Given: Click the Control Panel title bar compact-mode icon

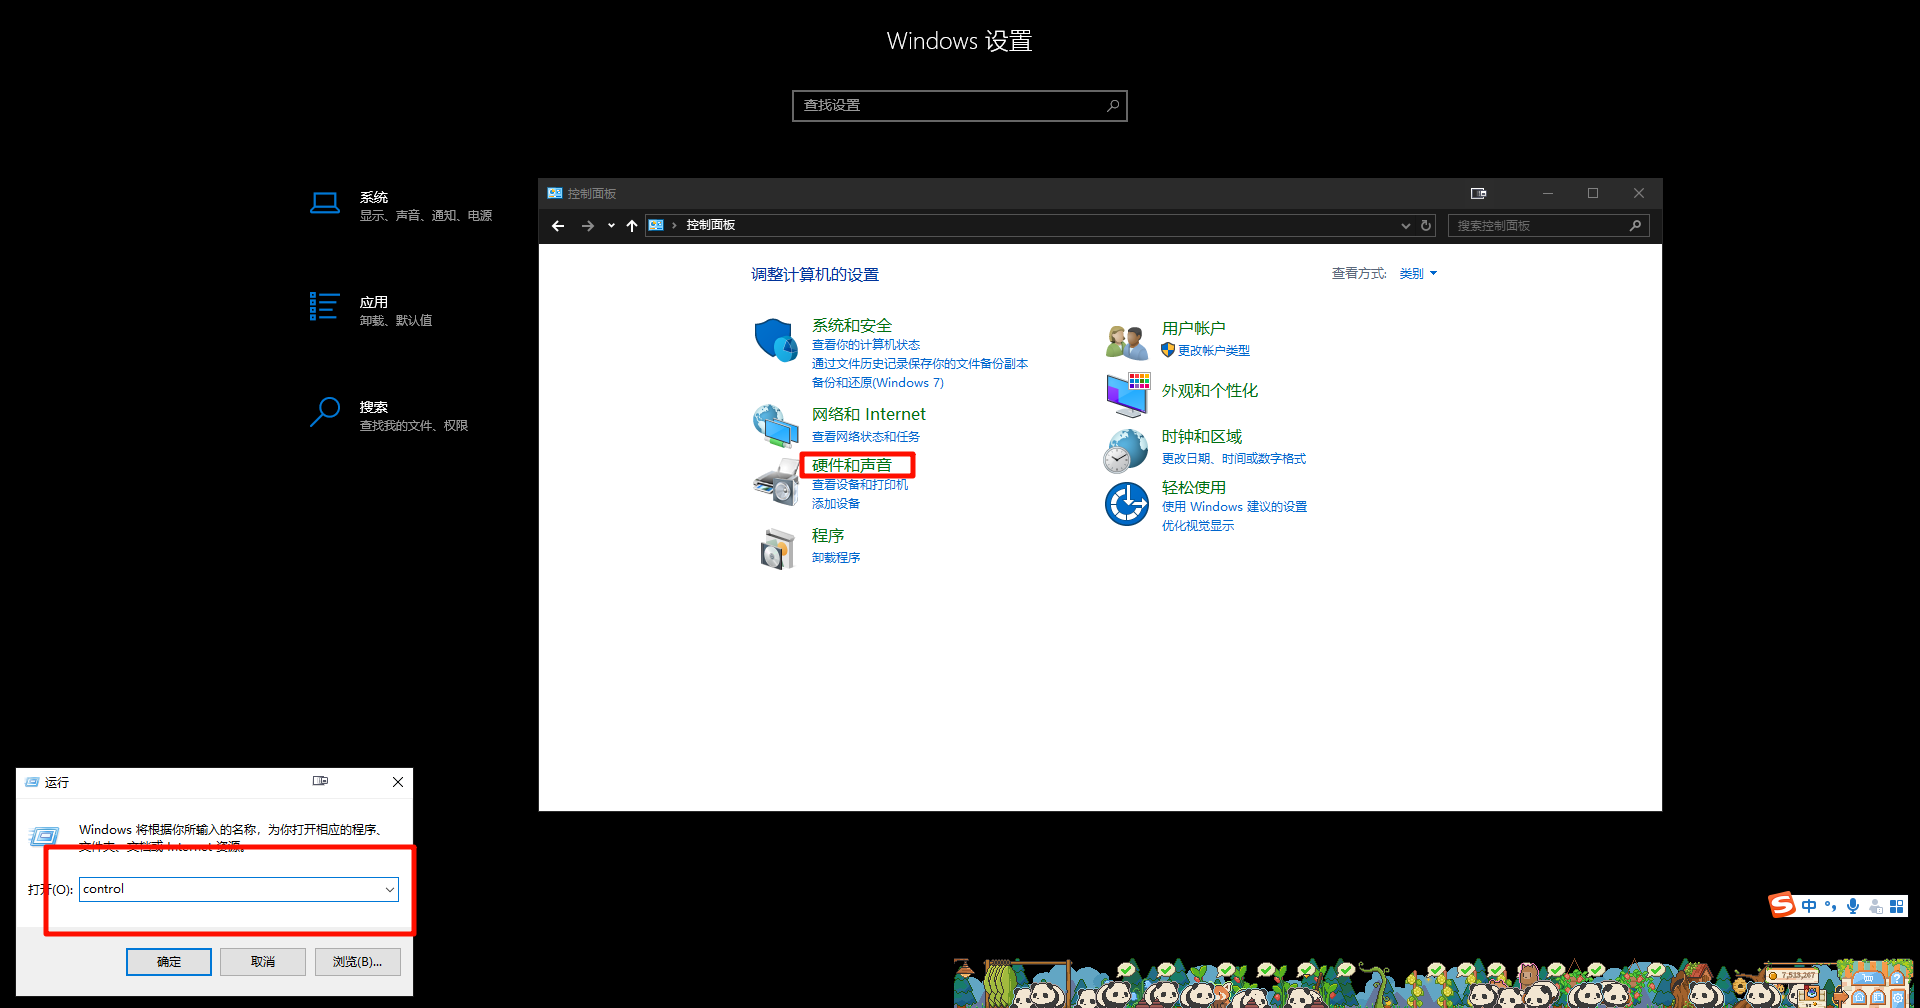Looking at the screenshot, I should pyautogui.click(x=1478, y=193).
